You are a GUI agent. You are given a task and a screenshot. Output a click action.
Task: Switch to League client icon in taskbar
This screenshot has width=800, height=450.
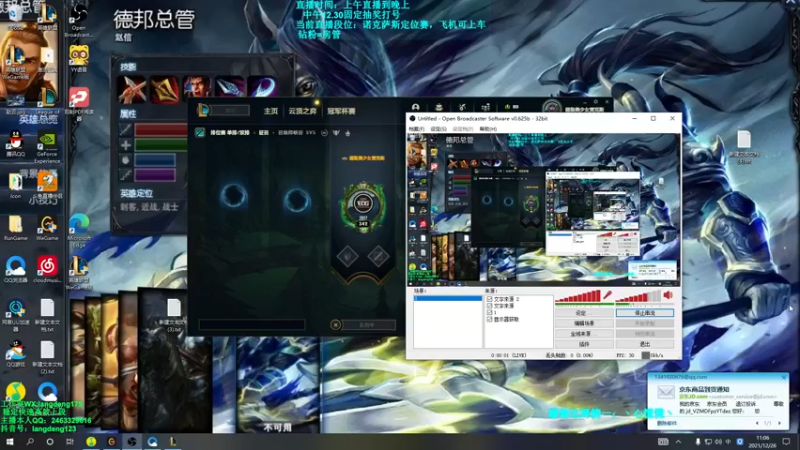click(173, 441)
